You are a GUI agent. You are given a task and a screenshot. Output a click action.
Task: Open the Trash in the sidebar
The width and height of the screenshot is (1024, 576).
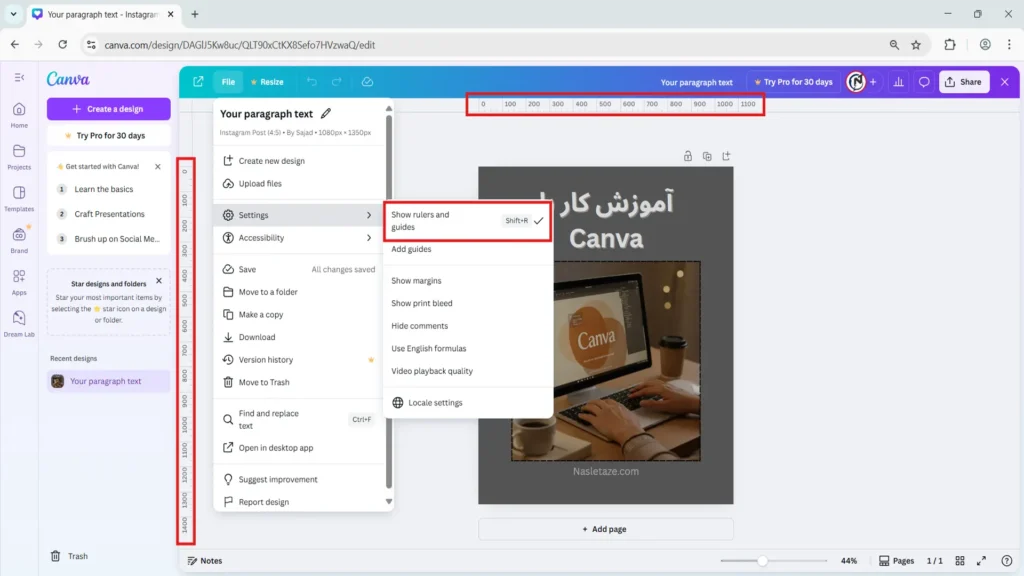click(69, 556)
